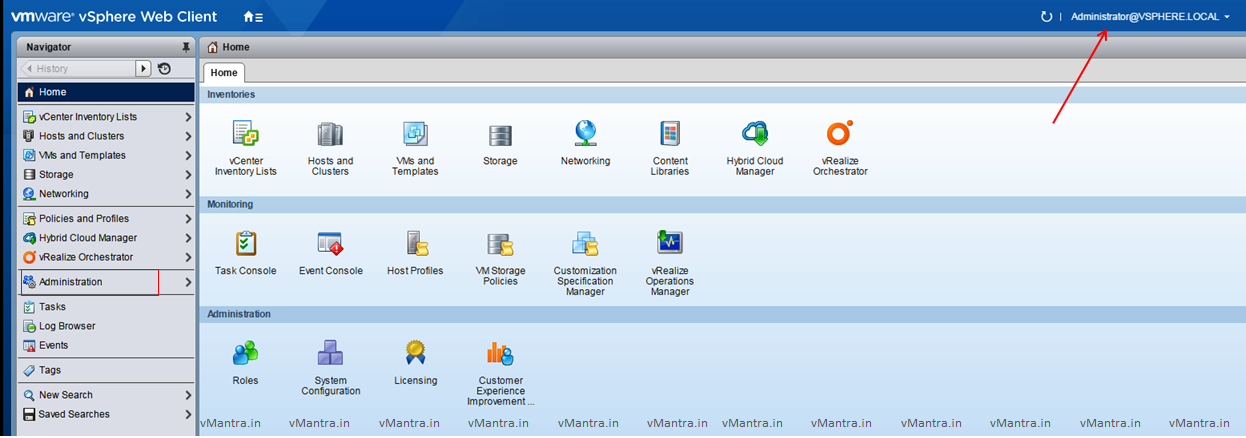Open the Event Console icon

[330, 243]
